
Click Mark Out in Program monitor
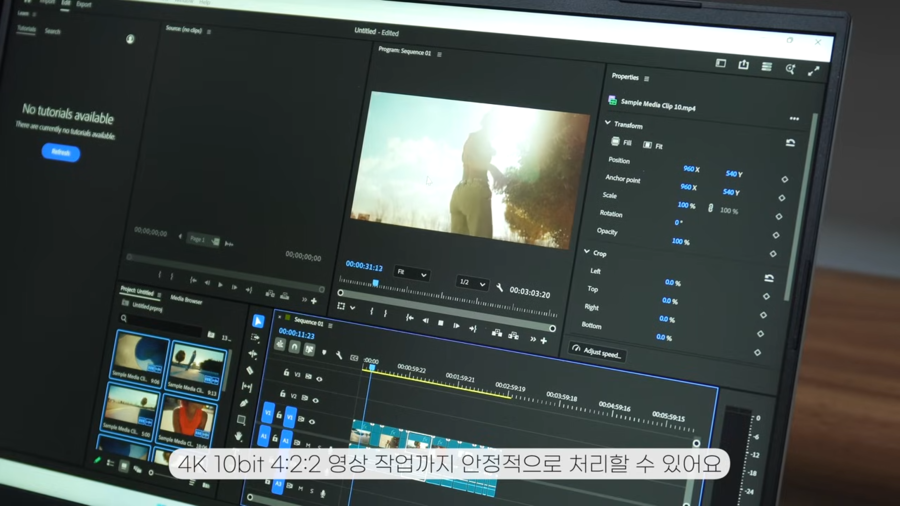[385, 313]
